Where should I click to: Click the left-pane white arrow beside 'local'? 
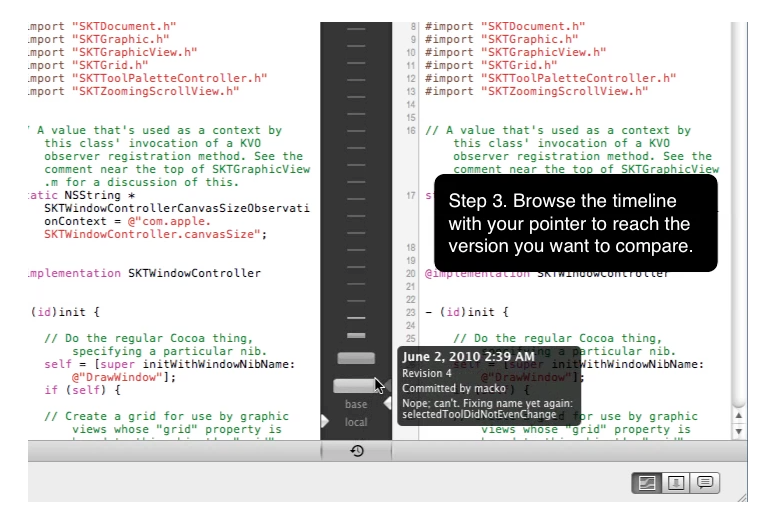pyautogui.click(x=325, y=421)
